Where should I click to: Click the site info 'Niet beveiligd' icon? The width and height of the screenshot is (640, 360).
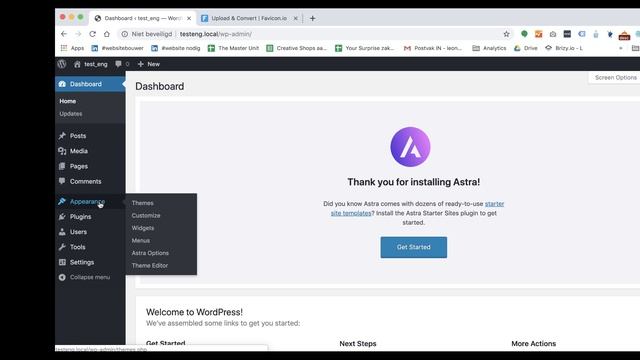pyautogui.click(x=124, y=34)
